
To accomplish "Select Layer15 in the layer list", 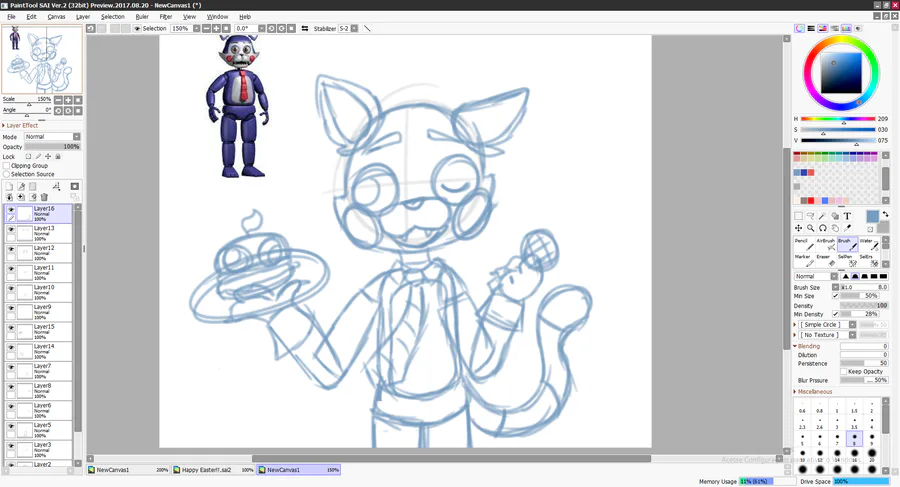I will pyautogui.click(x=38, y=331).
